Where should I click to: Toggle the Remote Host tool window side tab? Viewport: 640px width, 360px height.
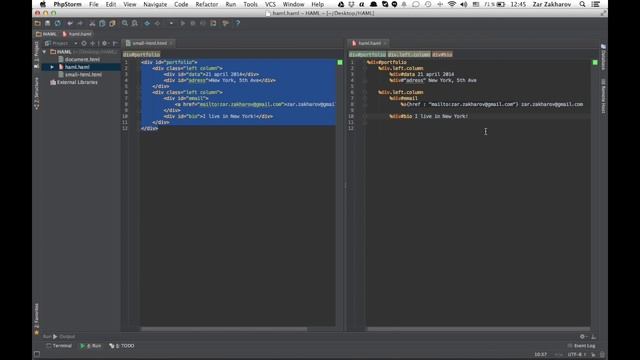pos(603,96)
